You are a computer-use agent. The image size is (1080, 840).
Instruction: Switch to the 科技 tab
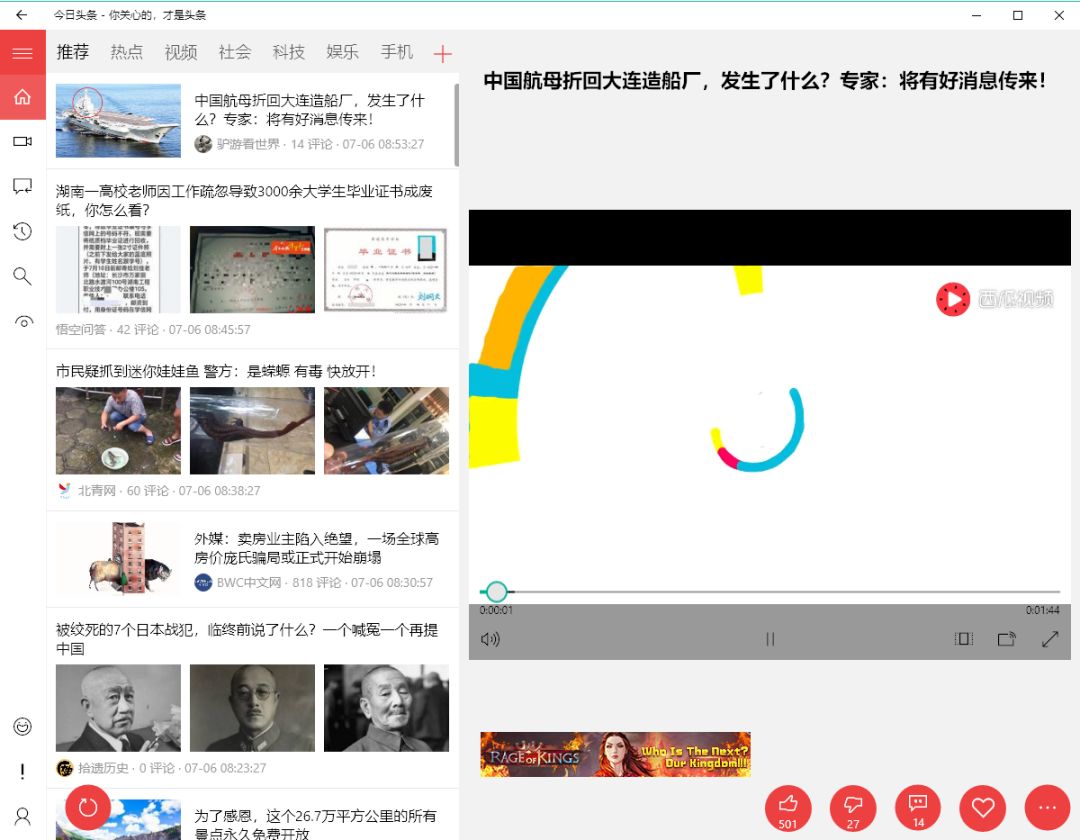(x=289, y=52)
